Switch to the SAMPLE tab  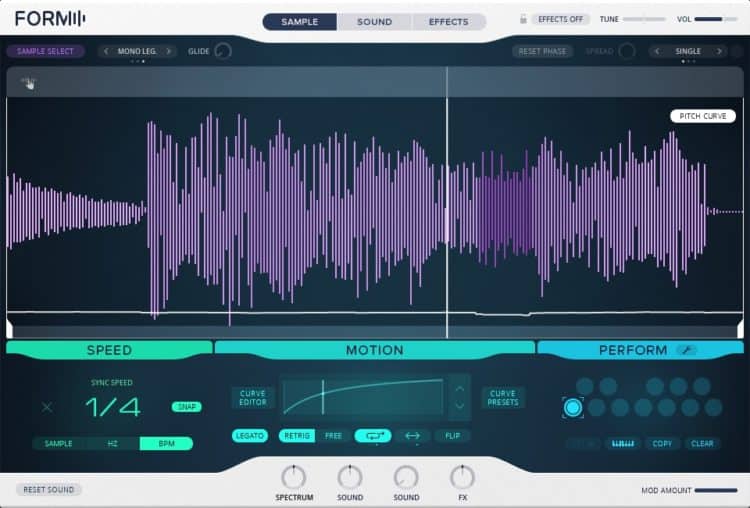(299, 22)
